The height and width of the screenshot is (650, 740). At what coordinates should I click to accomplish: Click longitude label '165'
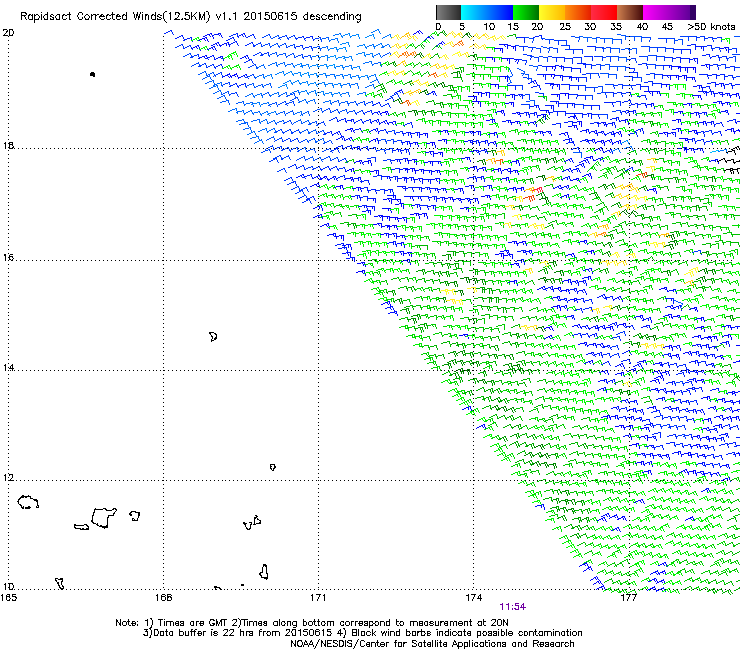pos(8,598)
